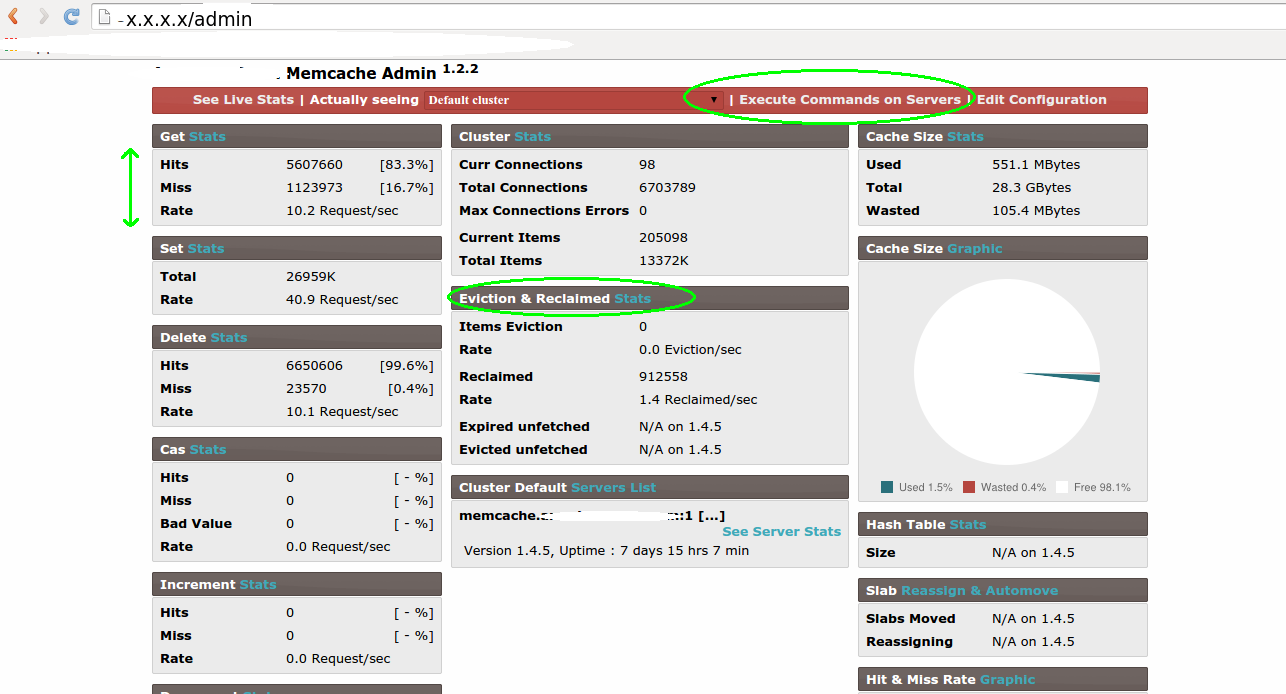This screenshot has height=694, width=1286.
Task: Click the Expired unfetched label
Action: [x=524, y=427]
